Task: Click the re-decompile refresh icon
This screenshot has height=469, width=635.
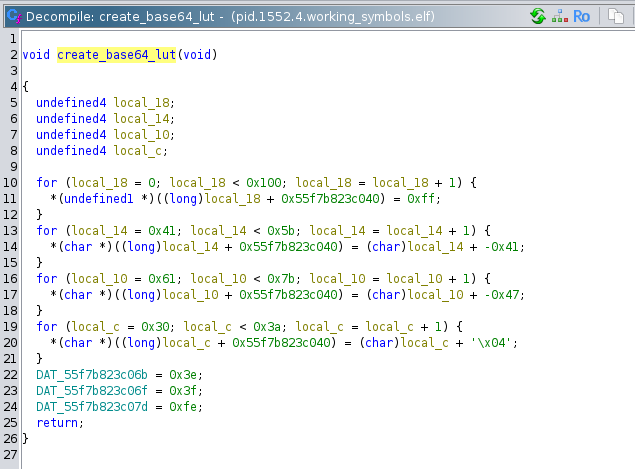Action: pyautogui.click(x=538, y=16)
